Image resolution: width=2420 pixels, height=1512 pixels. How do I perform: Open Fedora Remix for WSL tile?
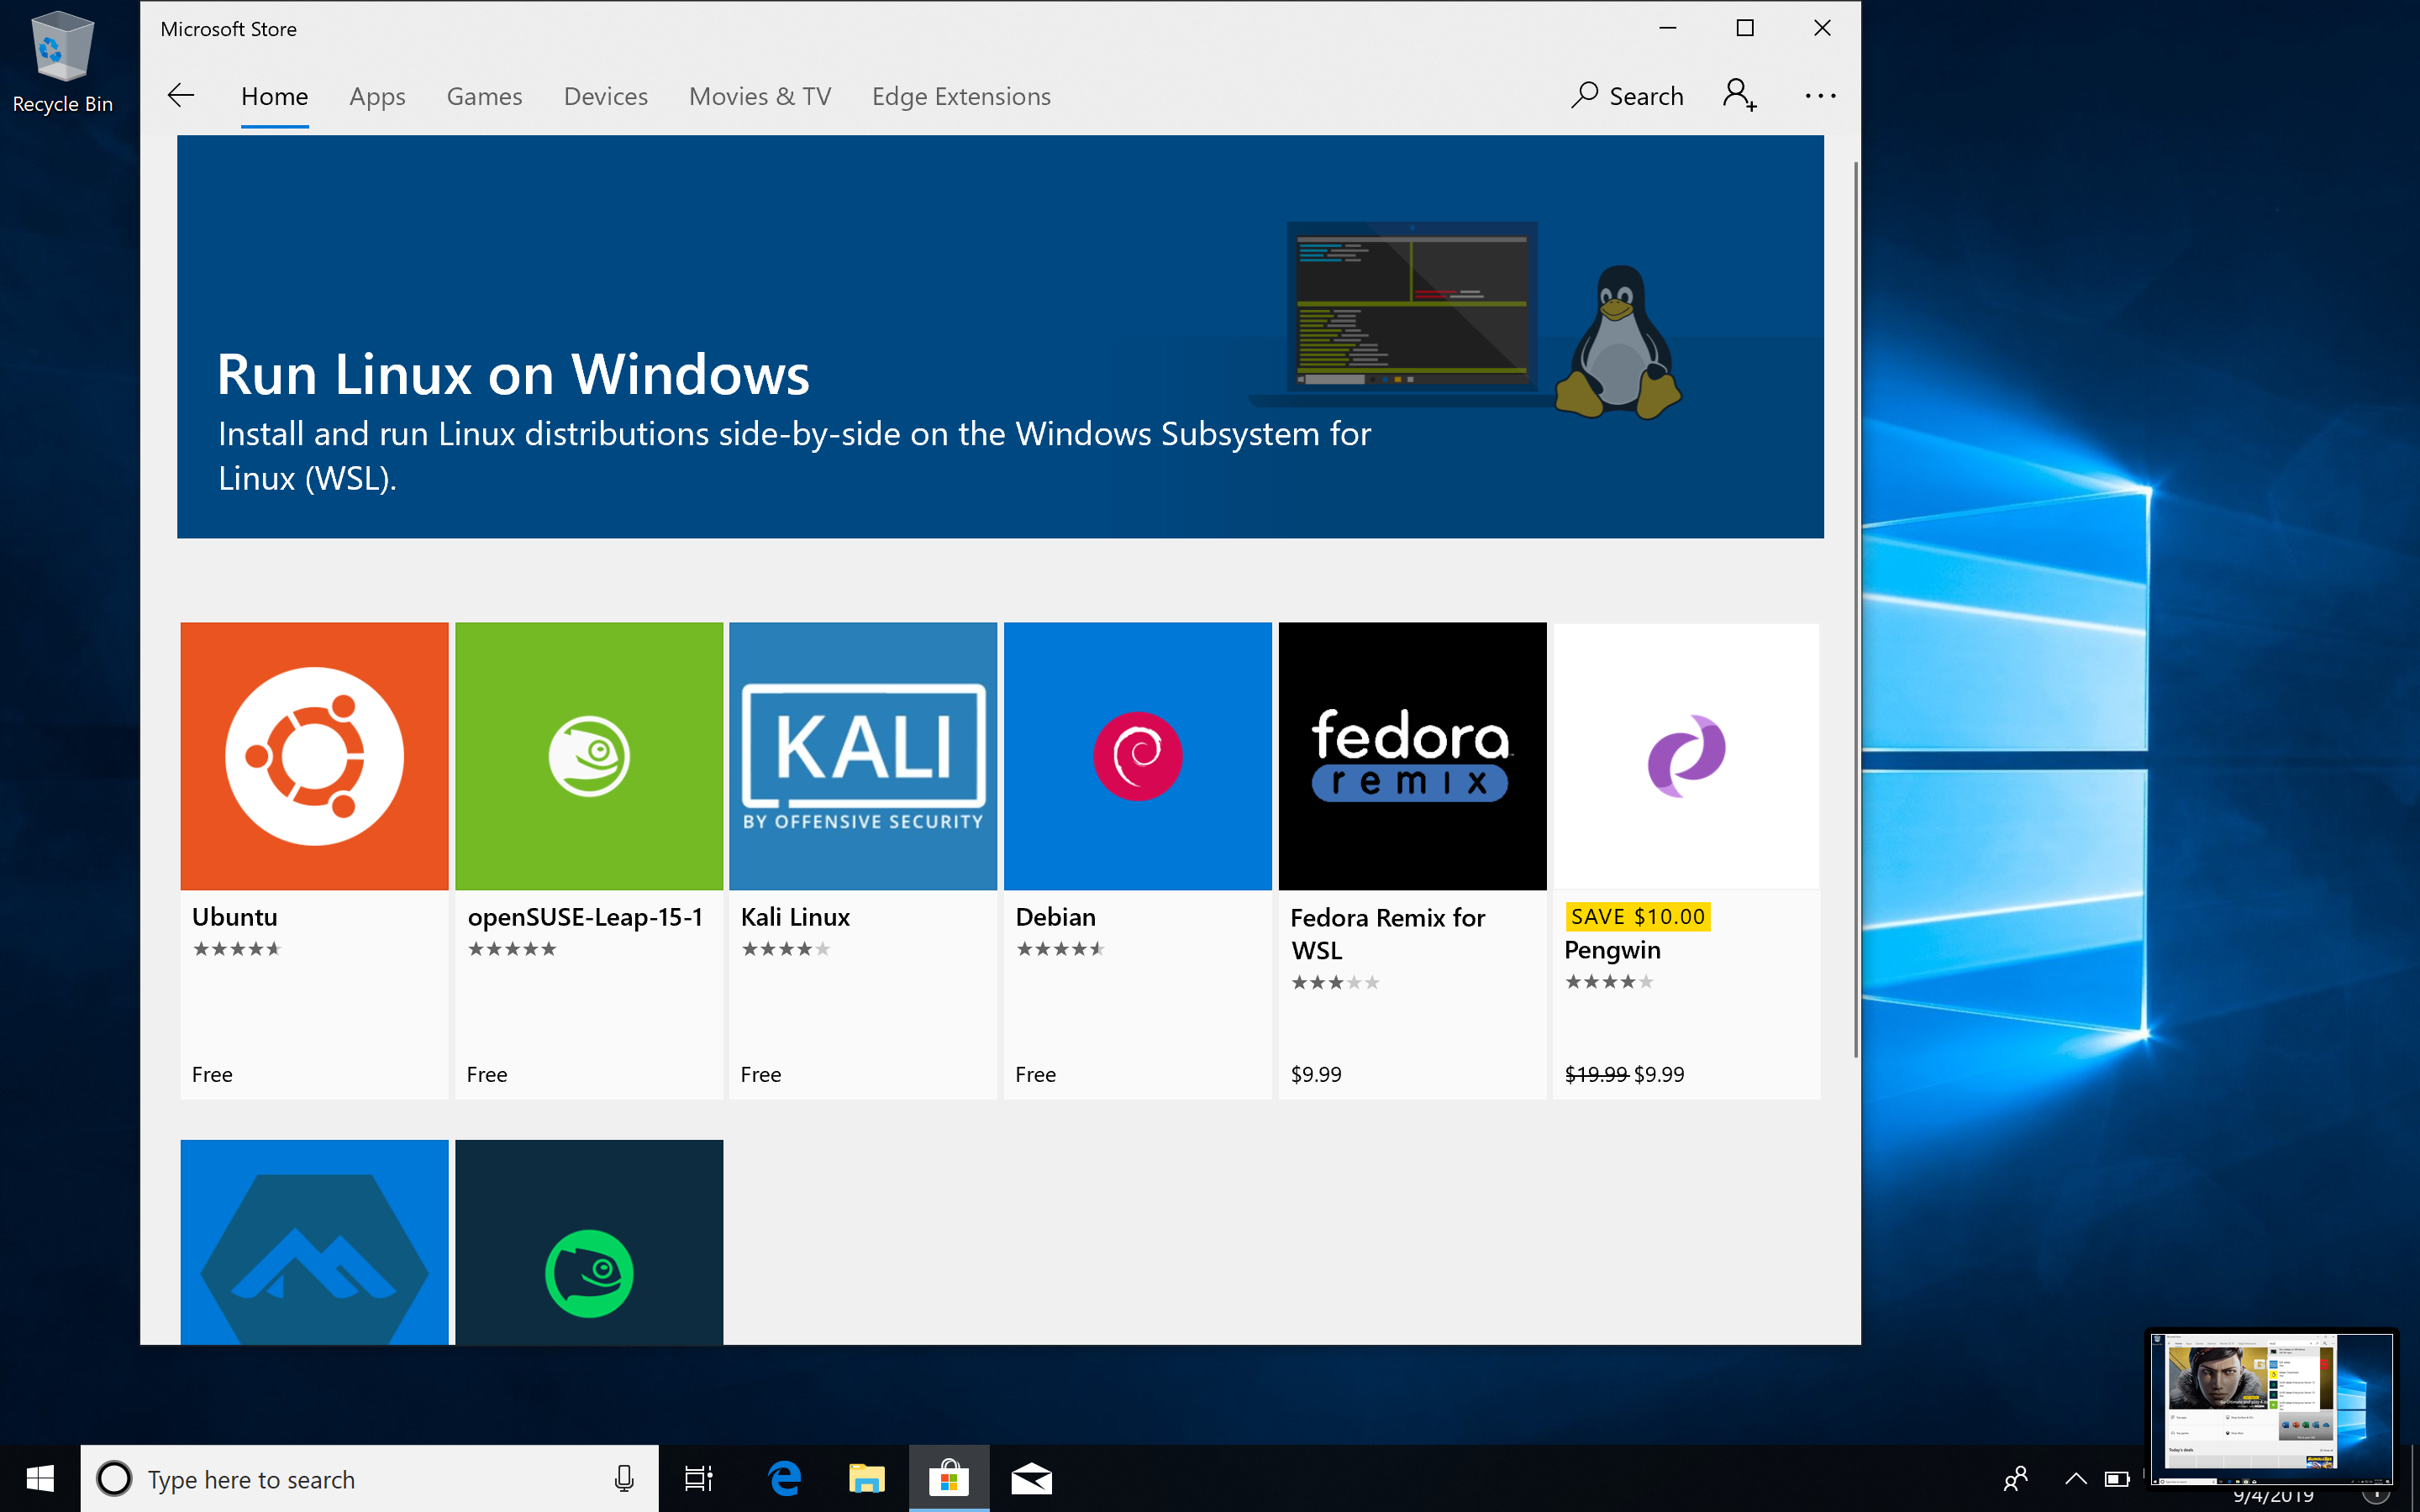pyautogui.click(x=1411, y=757)
